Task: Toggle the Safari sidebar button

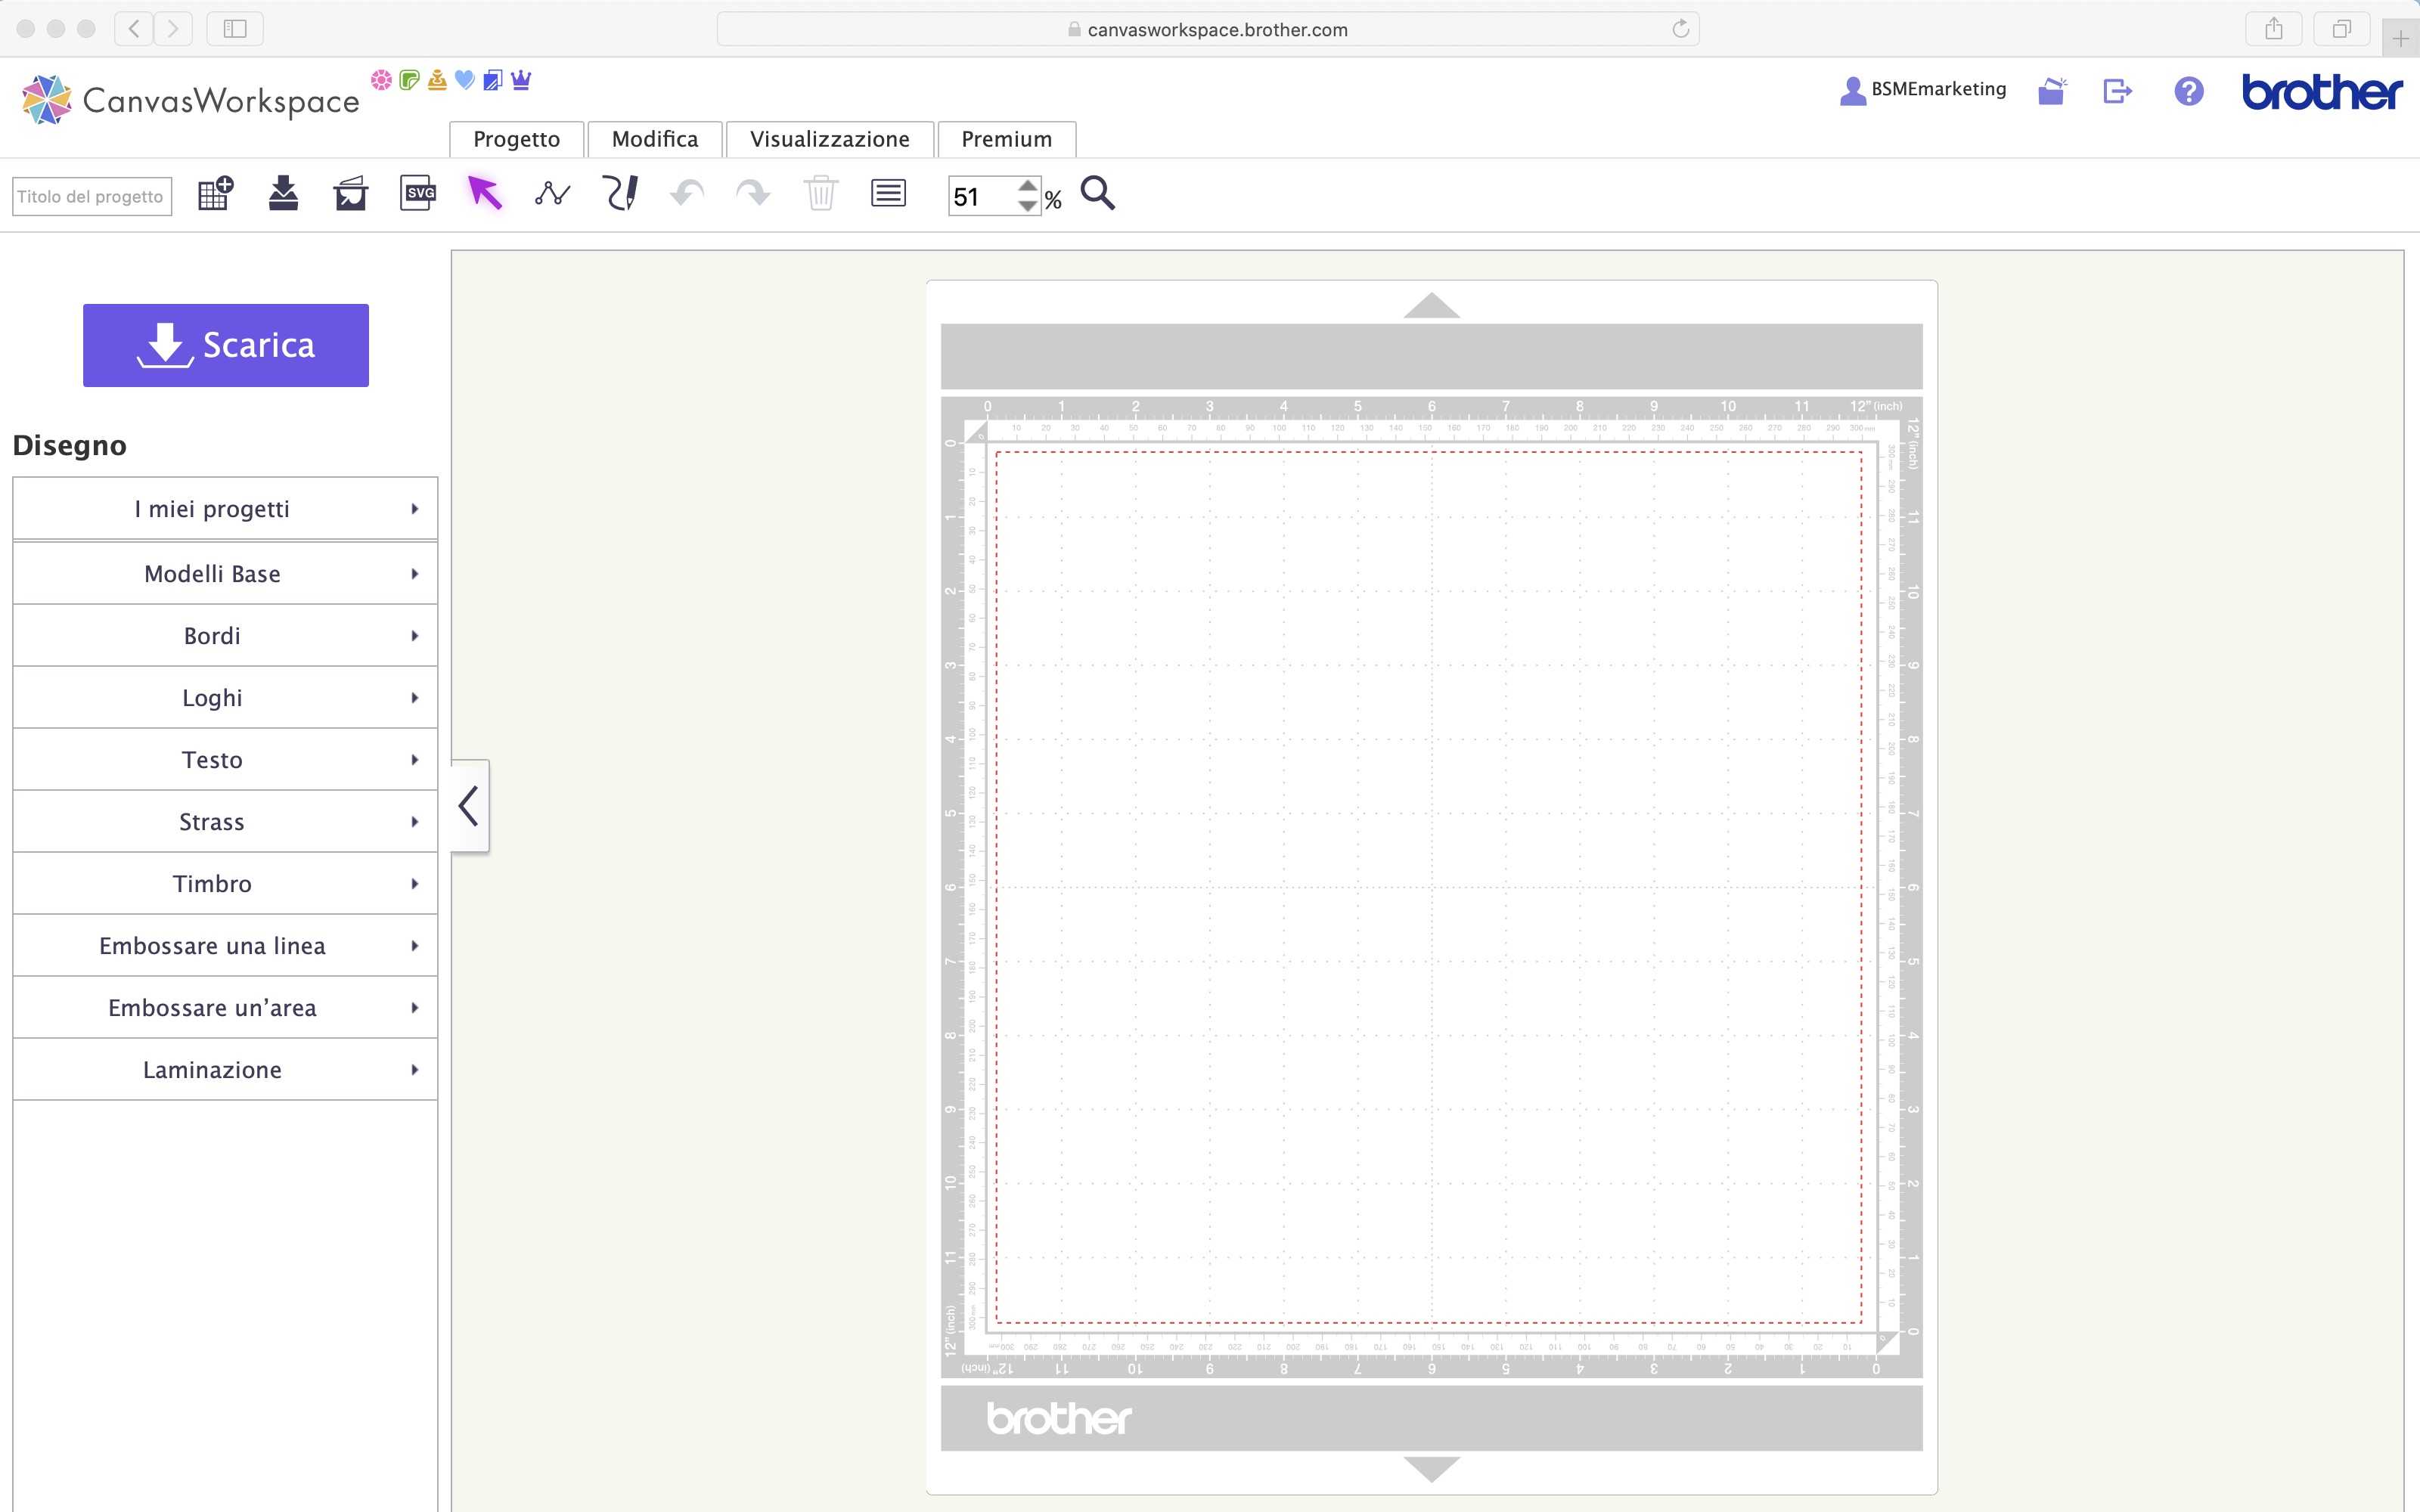Action: click(235, 29)
